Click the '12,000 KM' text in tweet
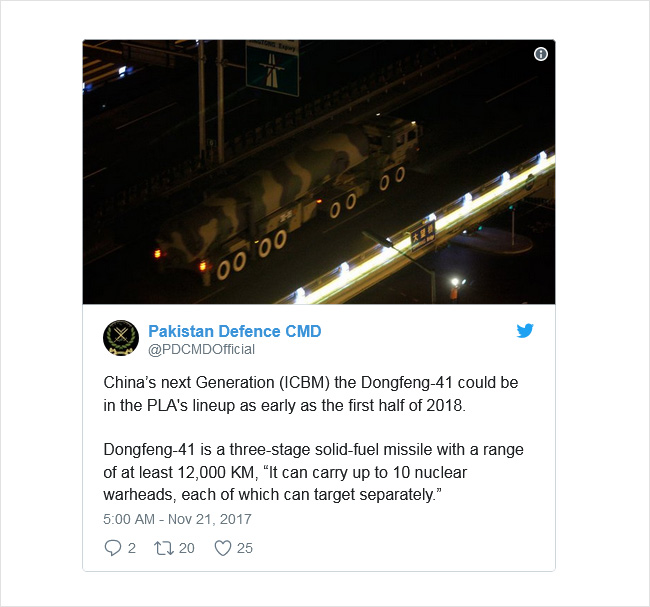Image resolution: width=650 pixels, height=607 pixels. pyautogui.click(x=215, y=472)
